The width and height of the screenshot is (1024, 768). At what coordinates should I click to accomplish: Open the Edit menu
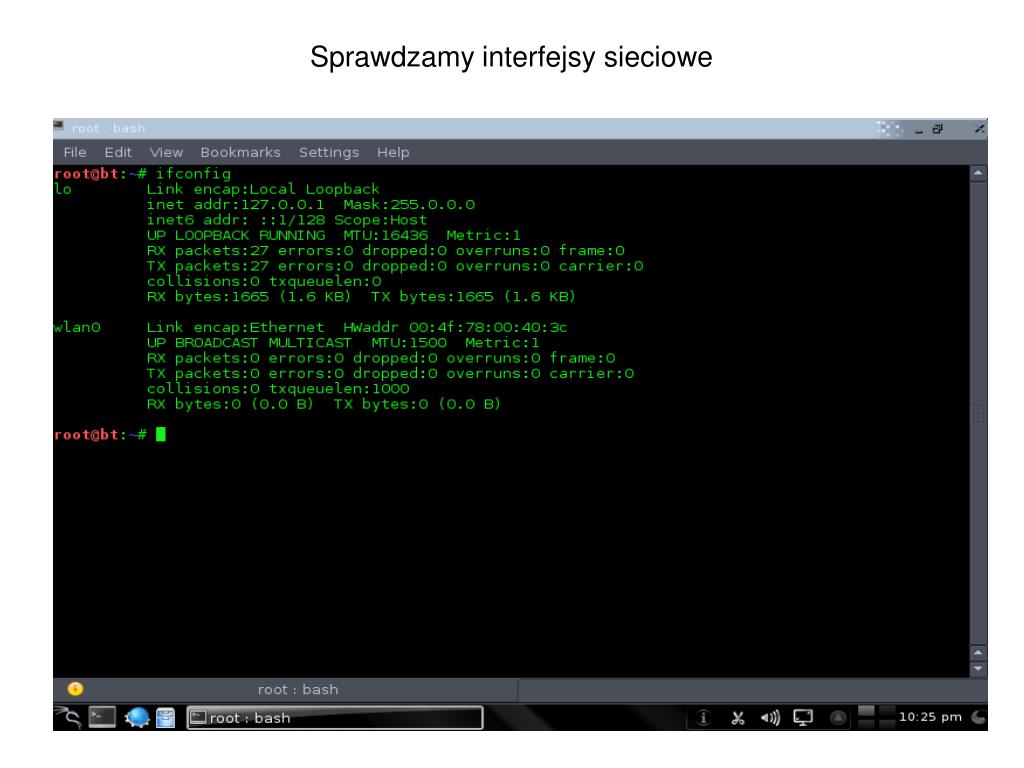coord(118,152)
